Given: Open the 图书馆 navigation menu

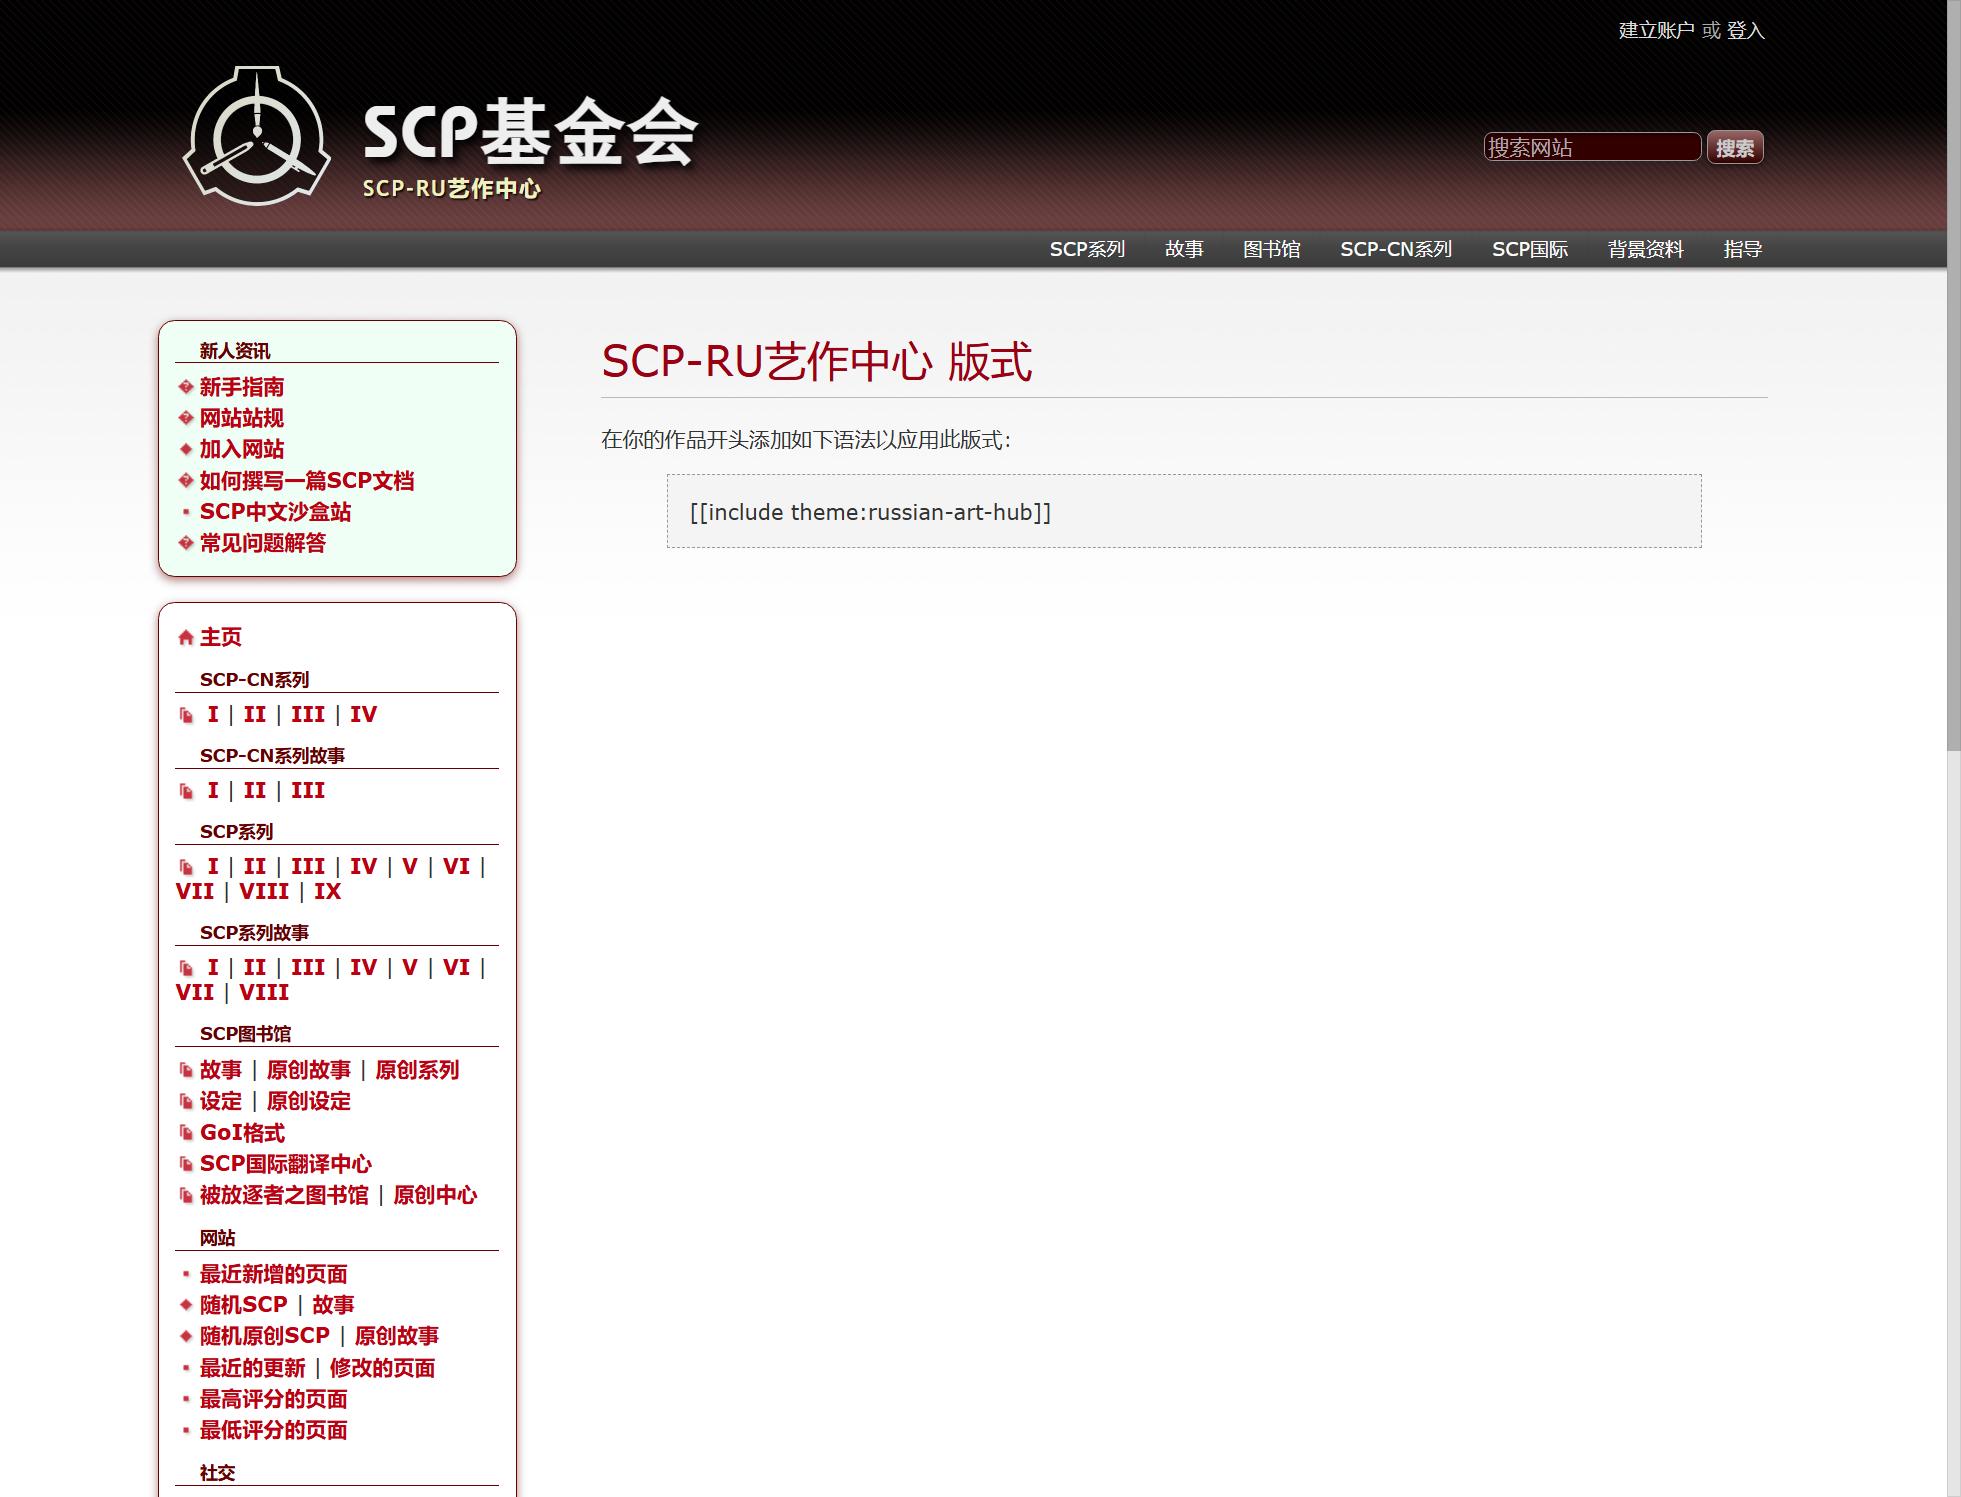Looking at the screenshot, I should [x=1271, y=249].
